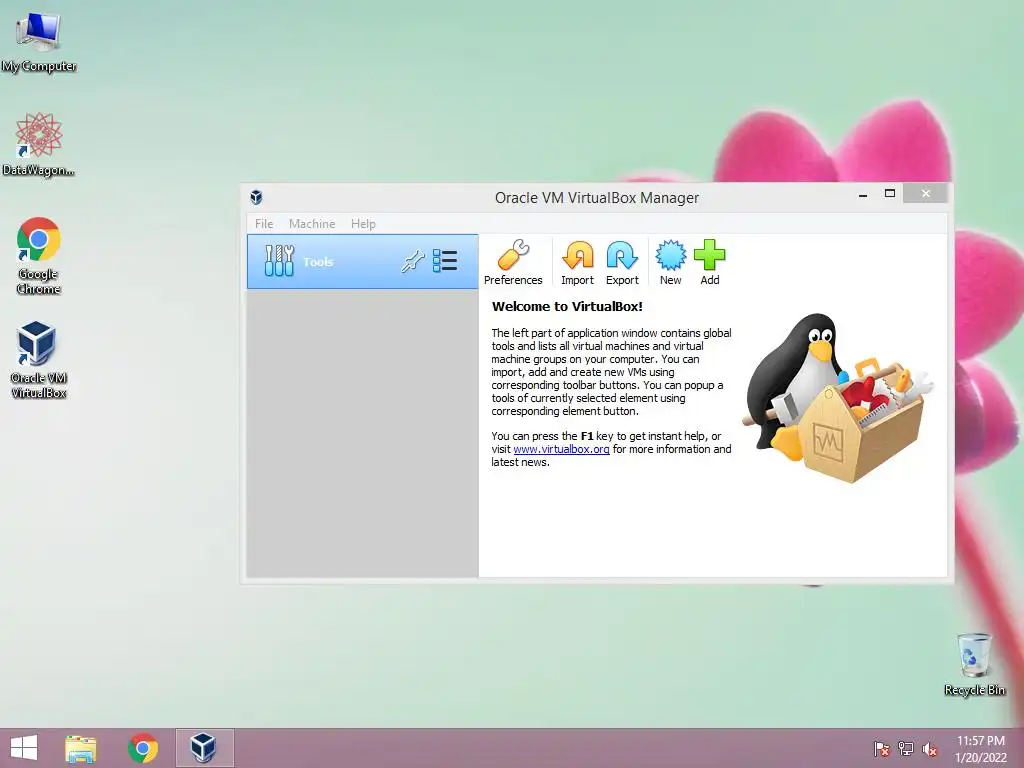Click the pin icon on Tools item
The height and width of the screenshot is (768, 1024).
[x=413, y=261]
